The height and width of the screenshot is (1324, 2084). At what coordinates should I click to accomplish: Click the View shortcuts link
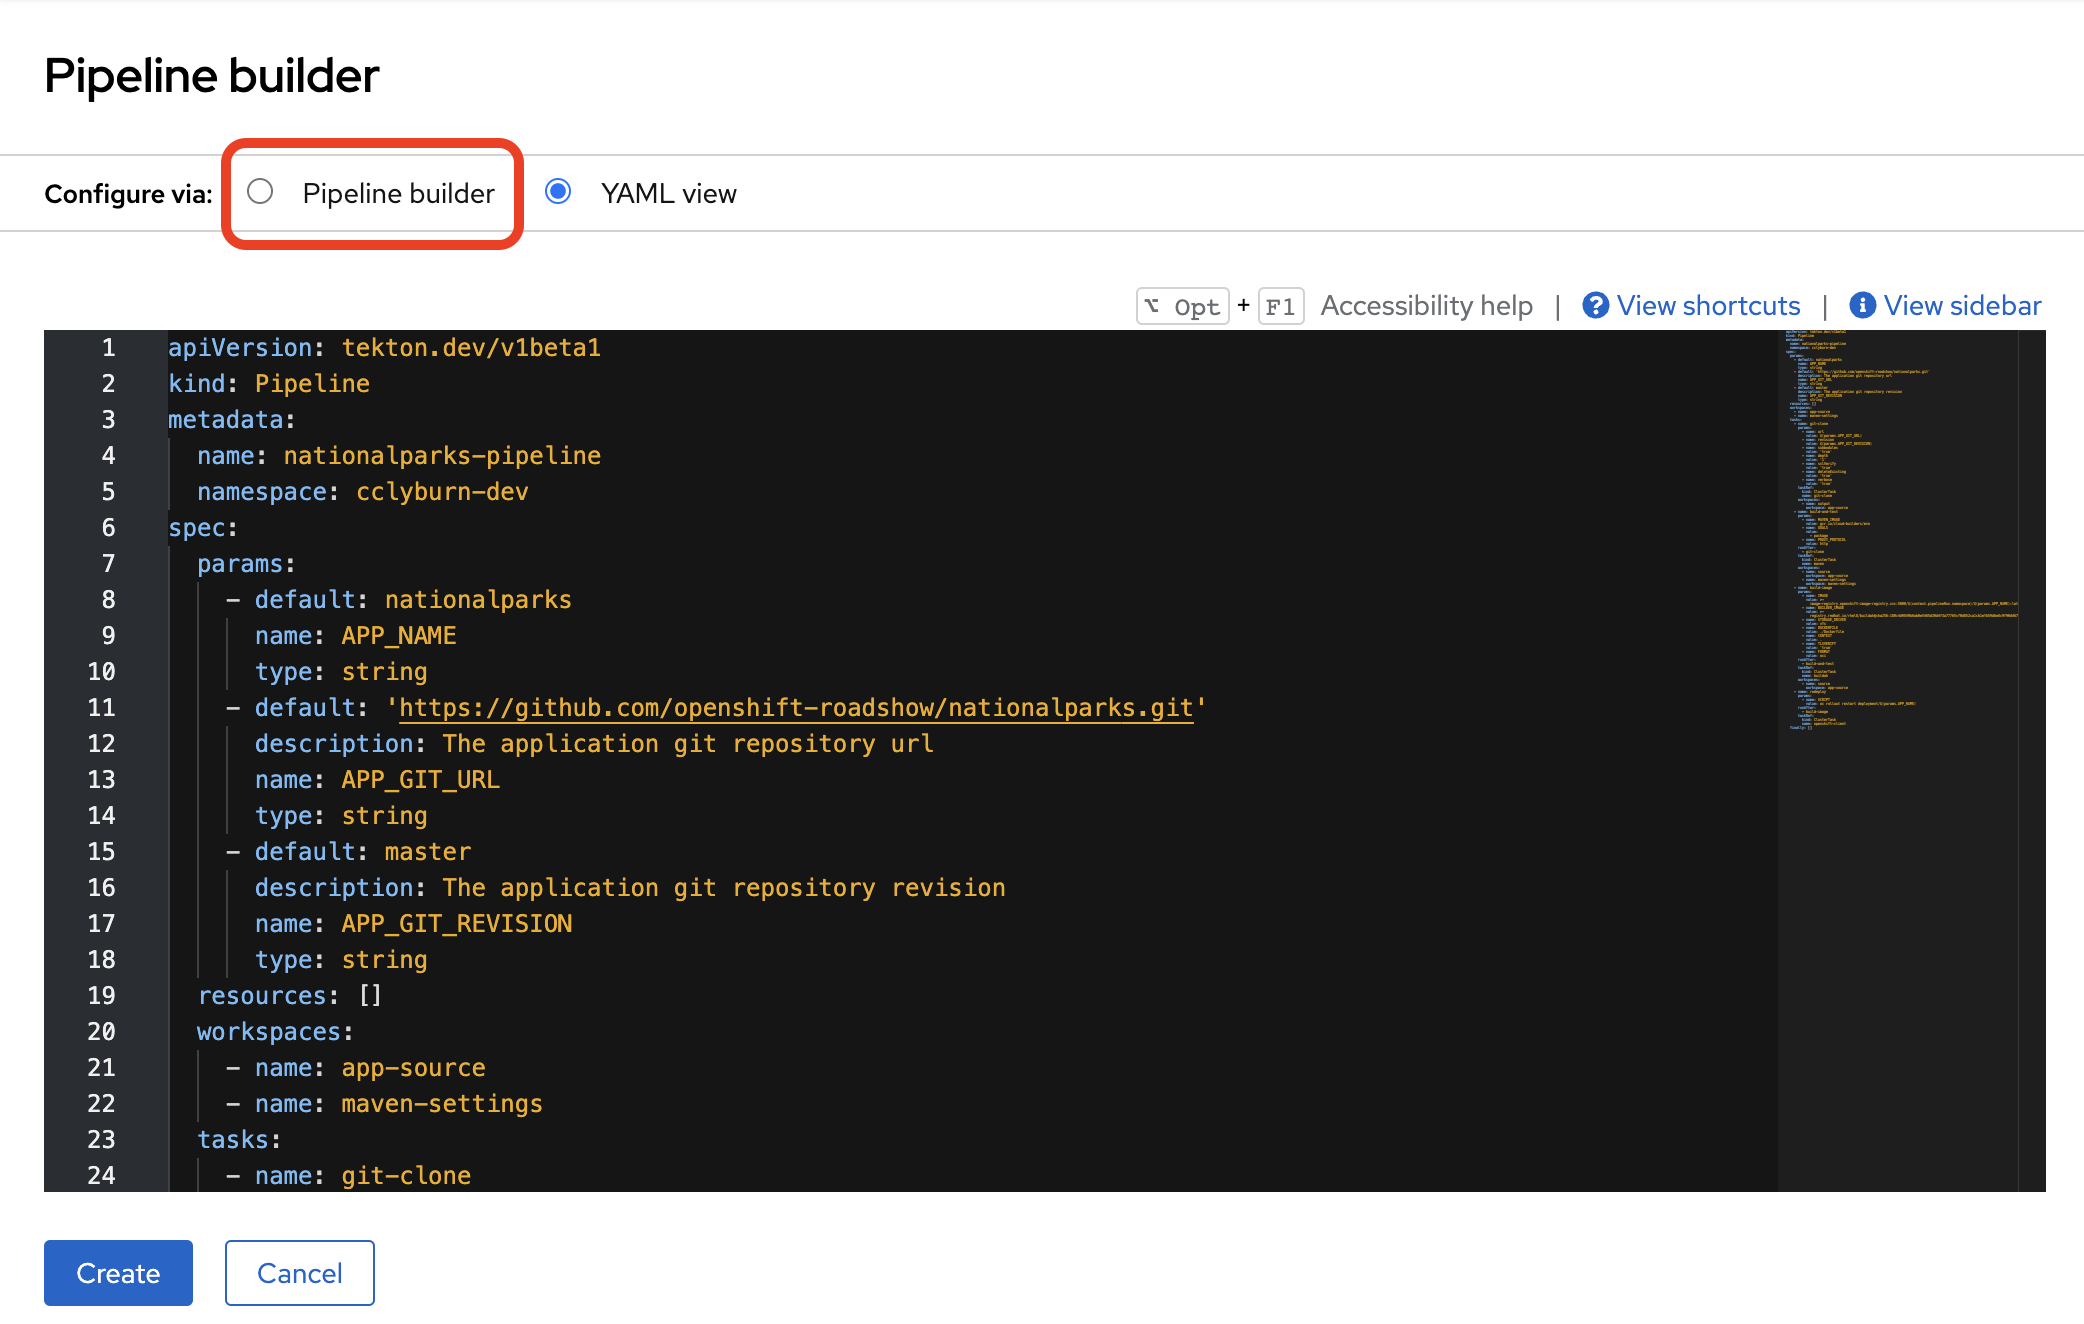click(1708, 306)
